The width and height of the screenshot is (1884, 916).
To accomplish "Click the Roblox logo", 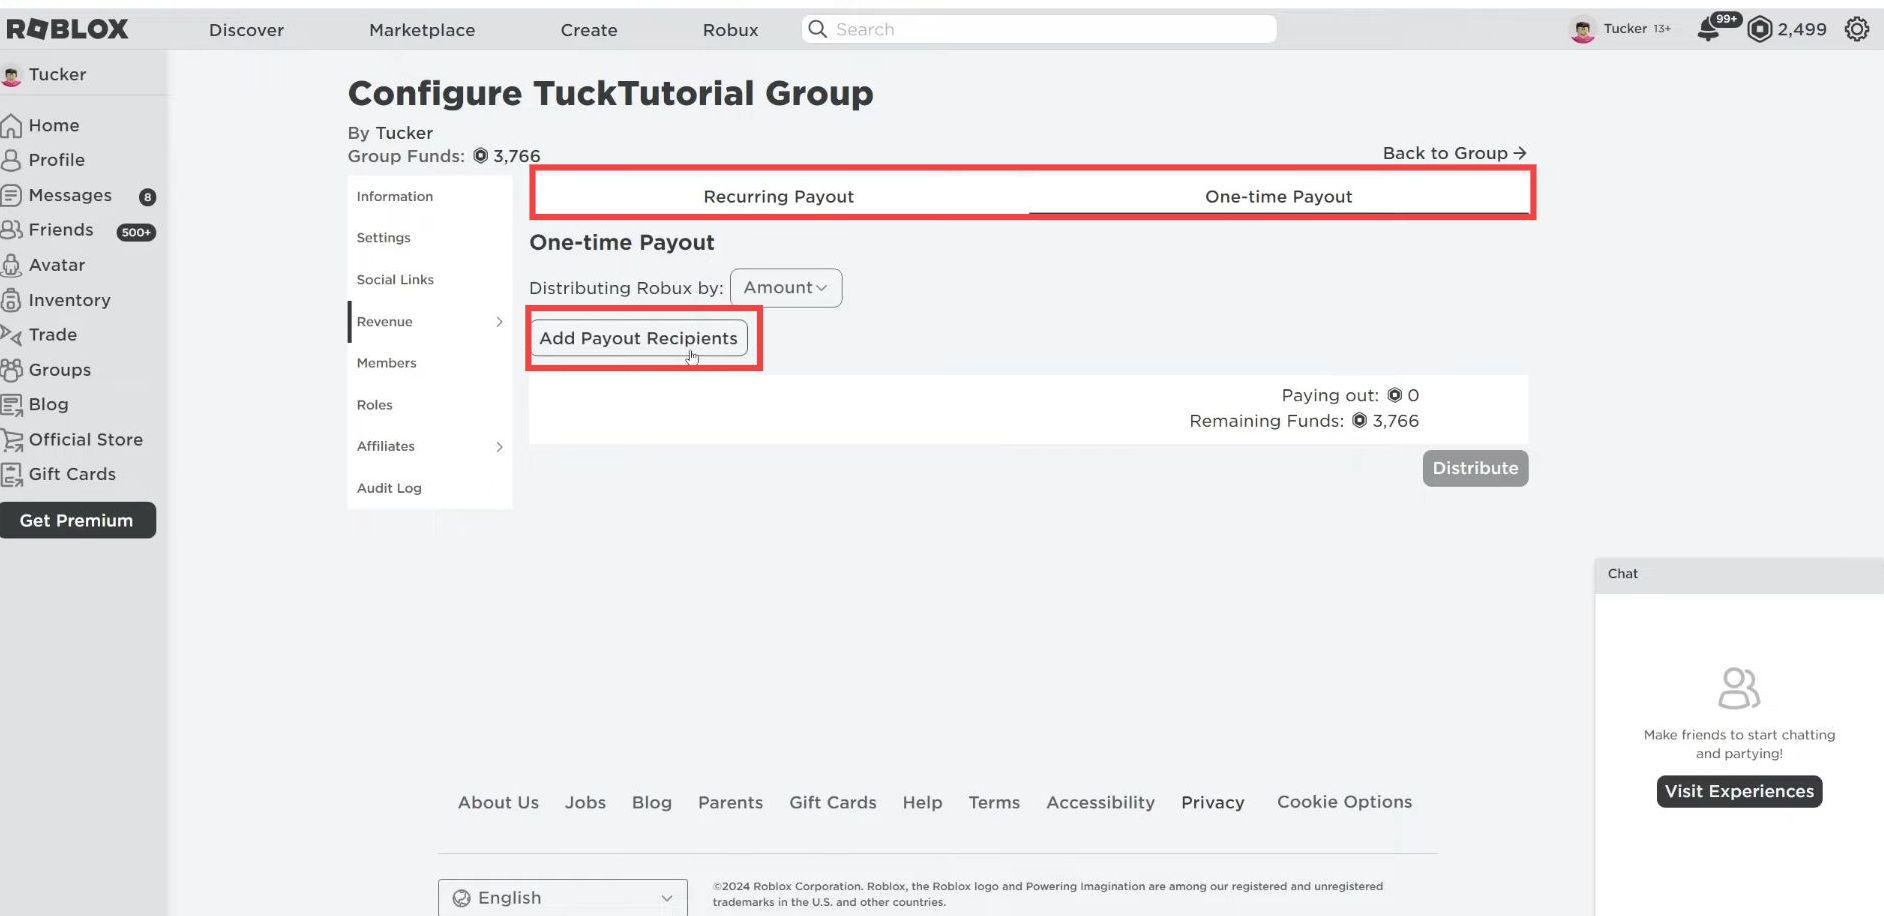I will tap(67, 29).
